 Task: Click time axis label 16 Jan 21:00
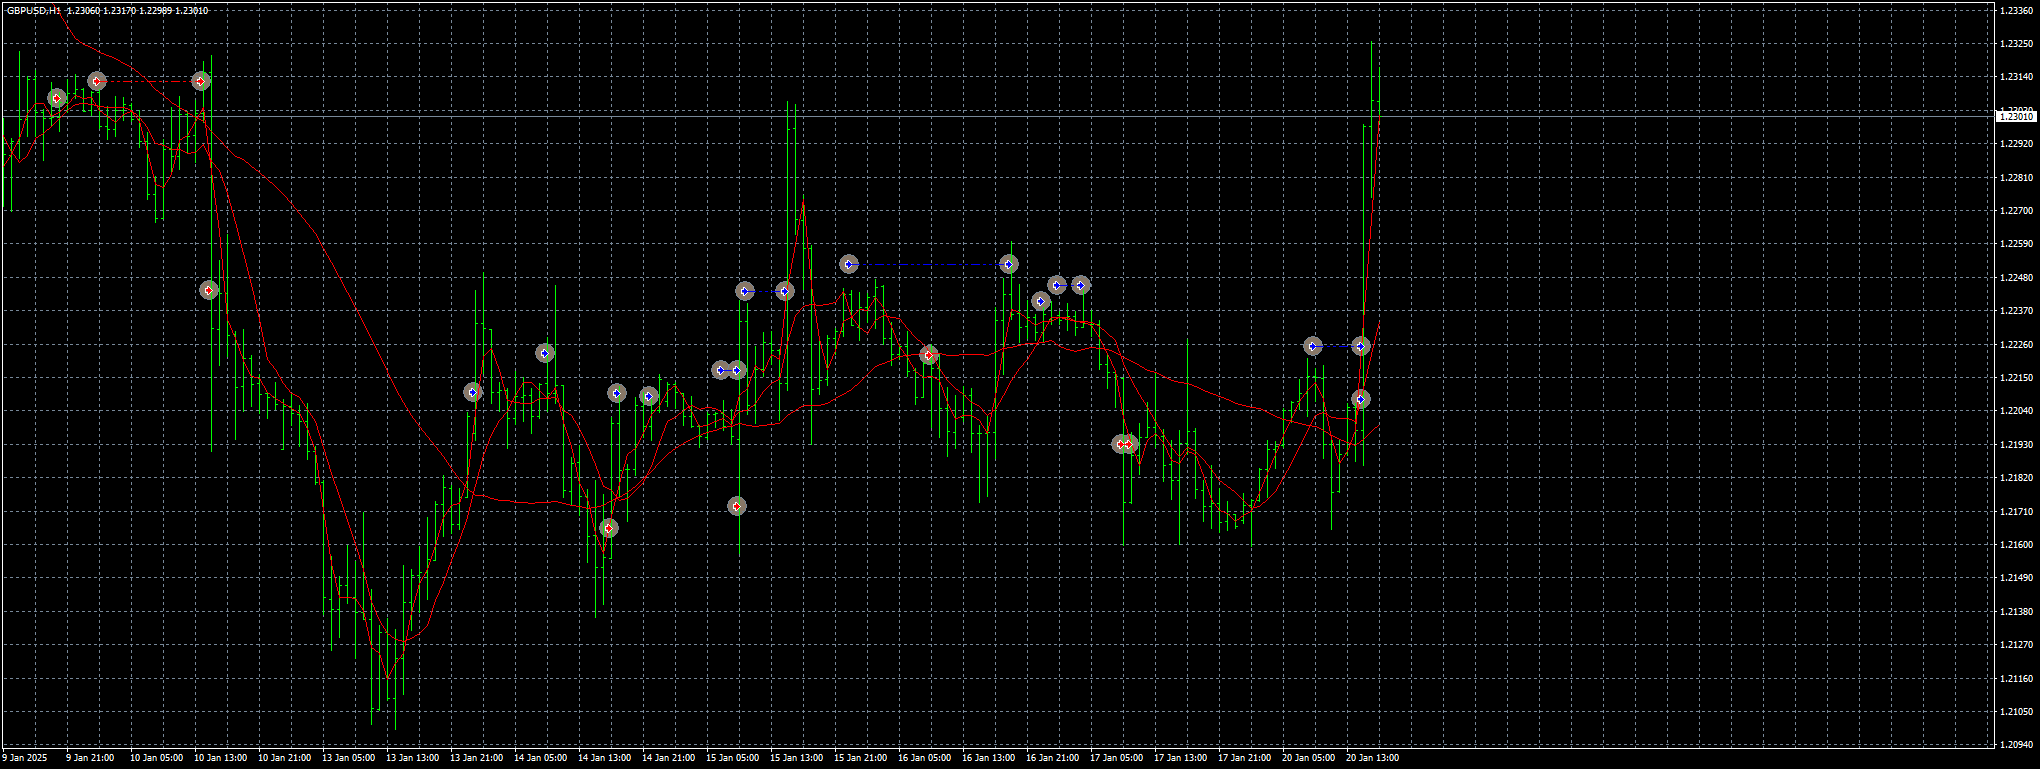[1052, 758]
